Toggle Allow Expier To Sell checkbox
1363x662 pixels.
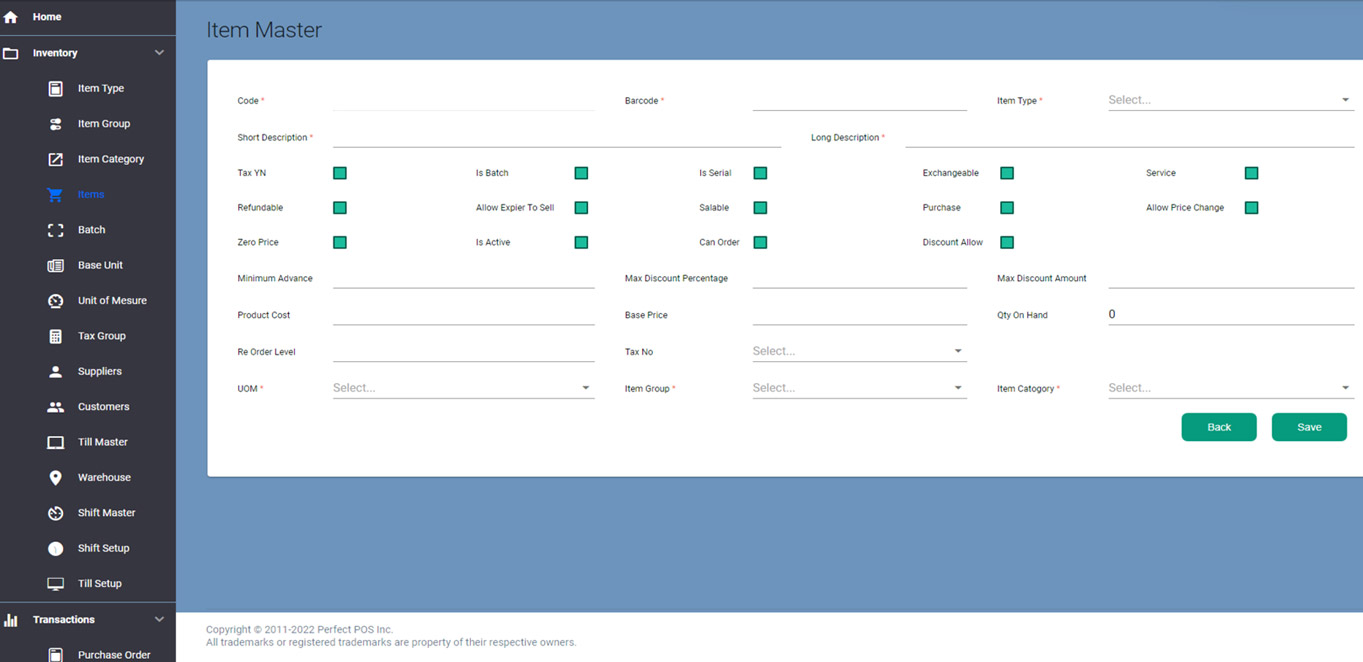tap(581, 208)
